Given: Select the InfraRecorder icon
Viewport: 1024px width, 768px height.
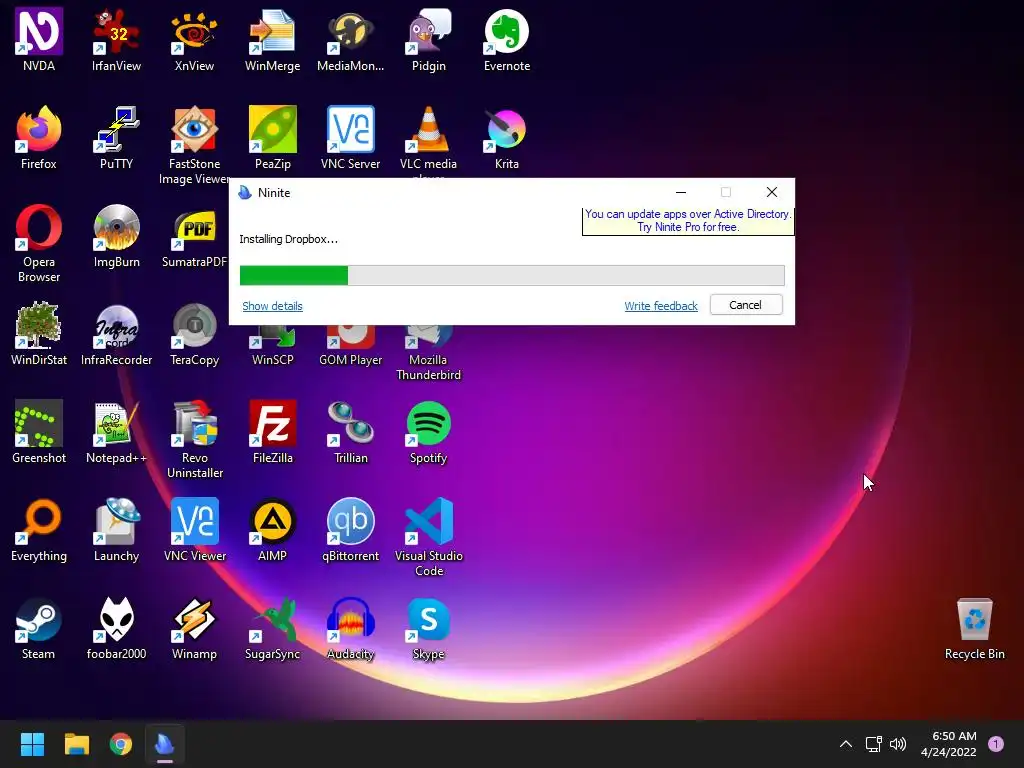Looking at the screenshot, I should 116,334.
